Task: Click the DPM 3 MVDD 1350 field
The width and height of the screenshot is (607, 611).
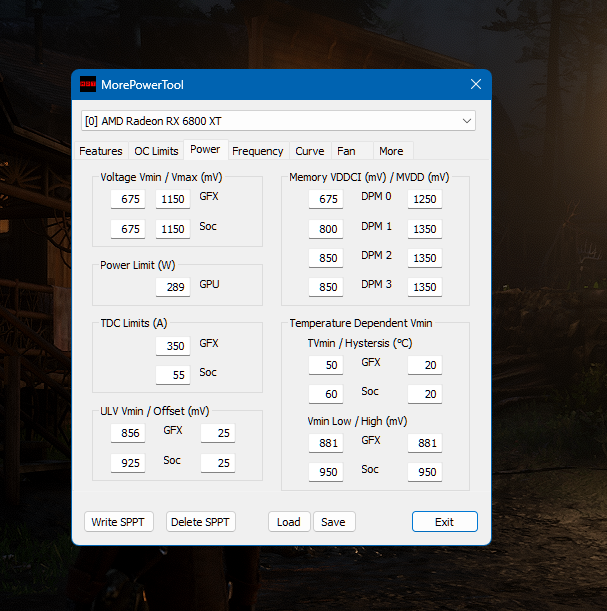Action: [425, 287]
